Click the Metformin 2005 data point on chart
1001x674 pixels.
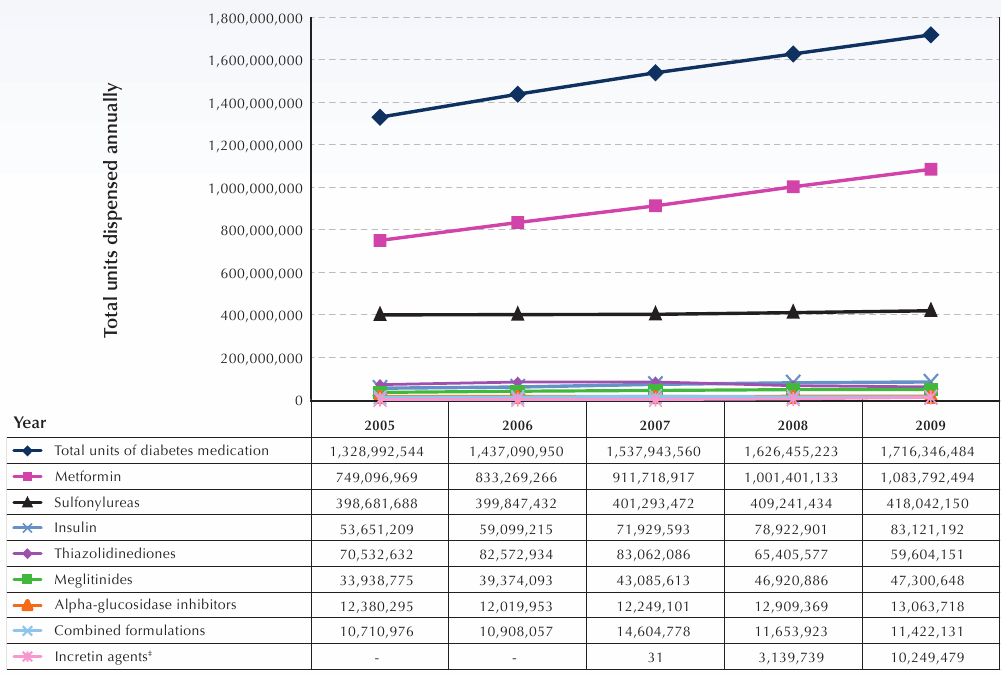380,241
